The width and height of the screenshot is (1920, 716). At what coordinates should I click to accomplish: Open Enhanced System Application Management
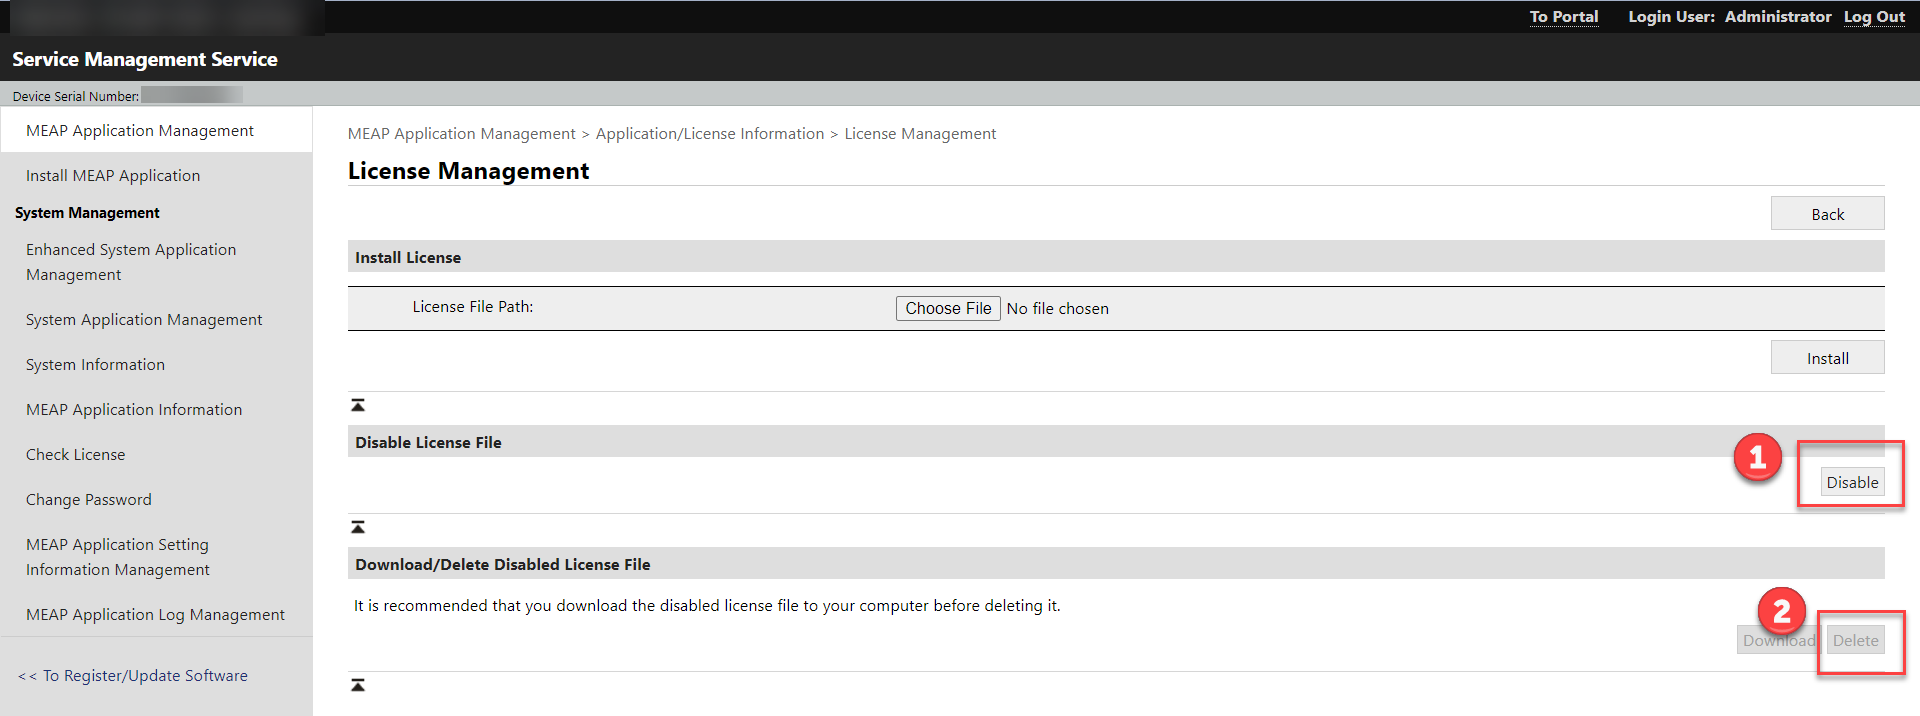pyautogui.click(x=131, y=262)
